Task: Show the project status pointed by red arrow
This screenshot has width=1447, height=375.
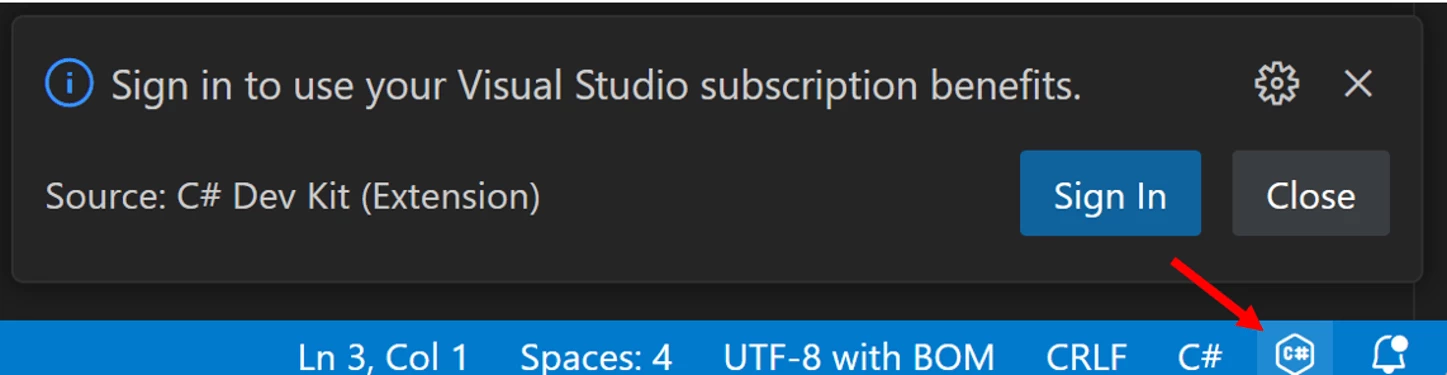Action: pyautogui.click(x=1295, y=353)
